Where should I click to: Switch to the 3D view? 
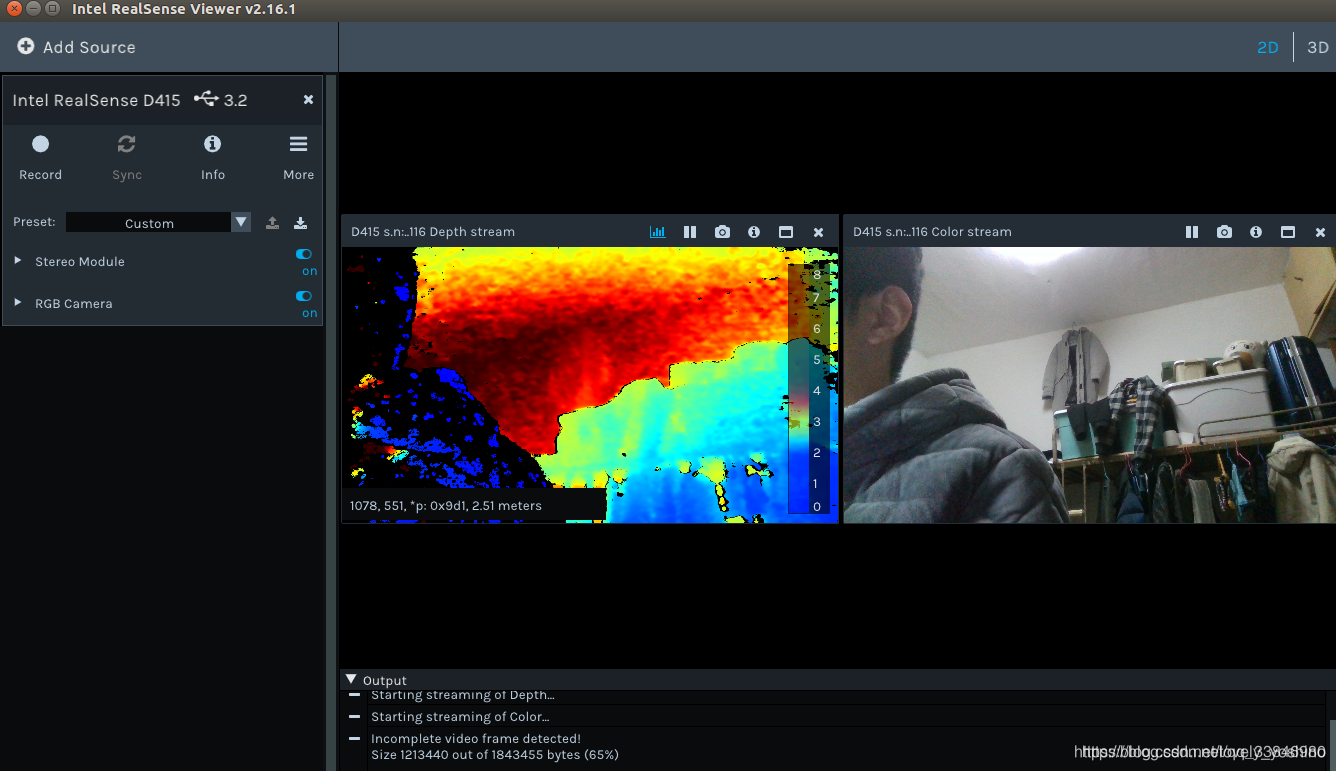(1318, 47)
